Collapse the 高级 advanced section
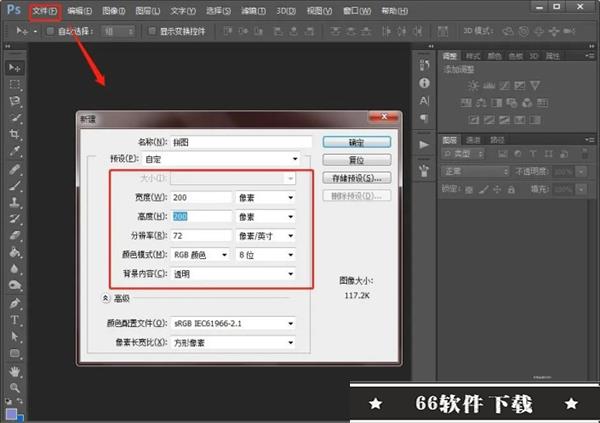 (x=106, y=298)
